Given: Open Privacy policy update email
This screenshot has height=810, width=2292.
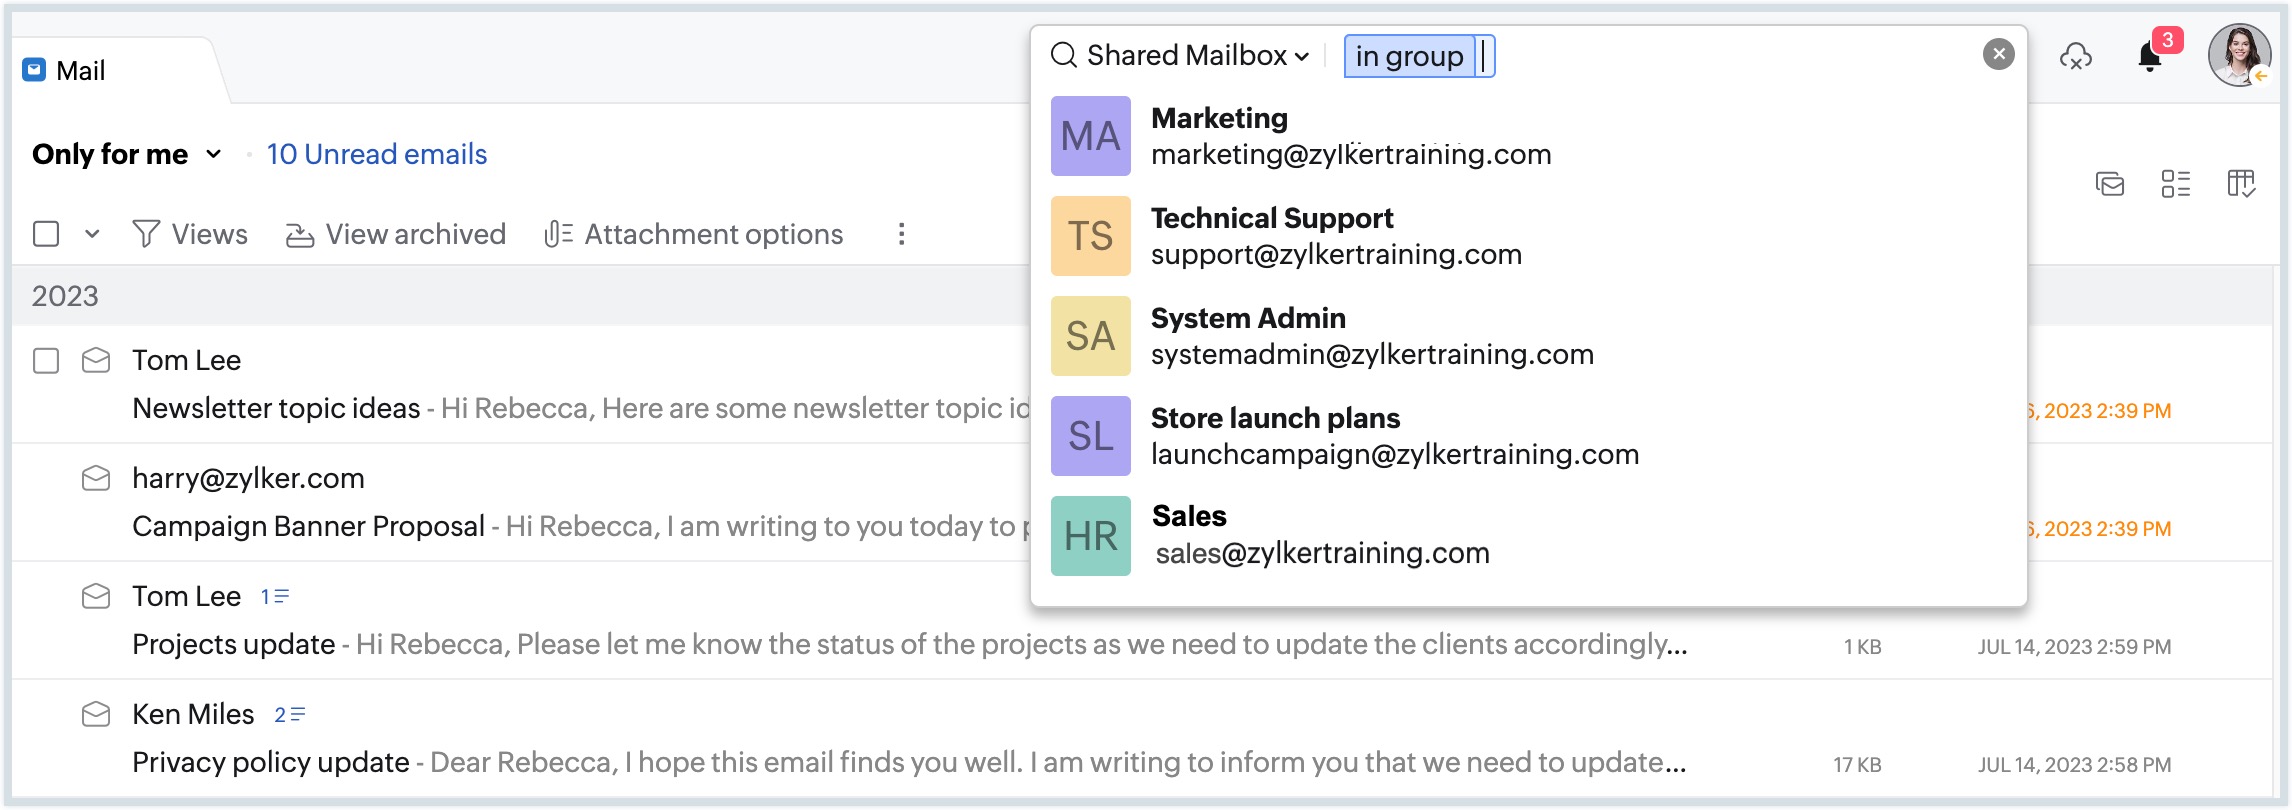Looking at the screenshot, I should point(271,762).
